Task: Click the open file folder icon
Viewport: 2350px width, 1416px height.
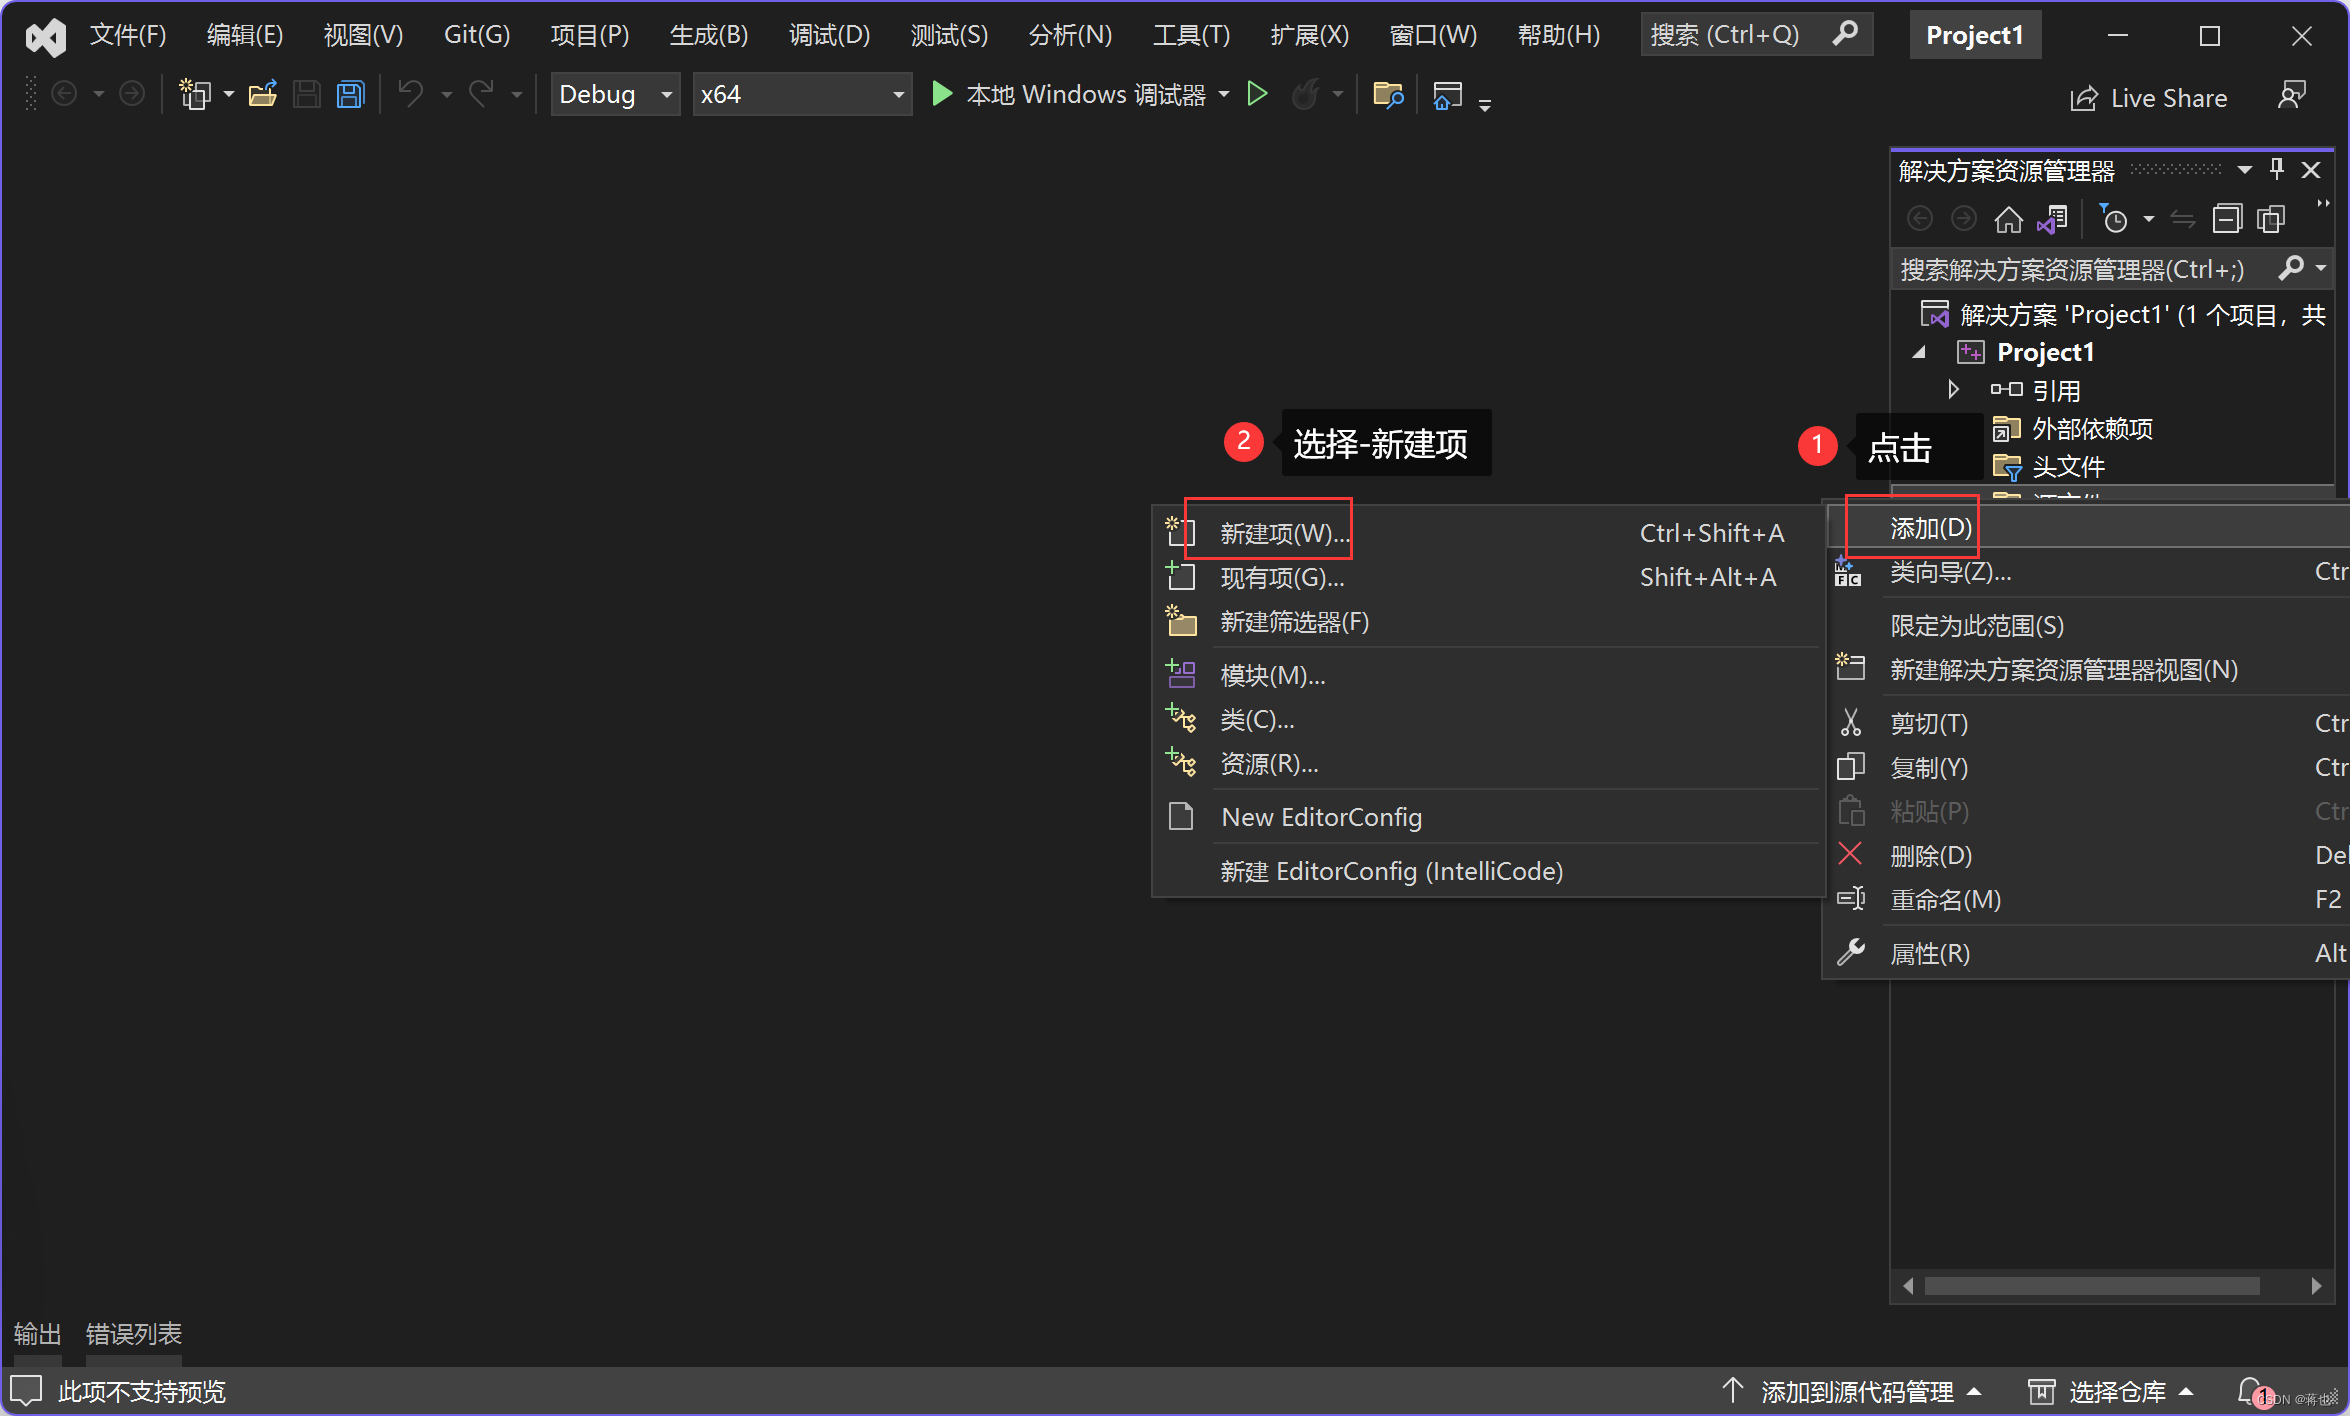Action: click(x=262, y=95)
